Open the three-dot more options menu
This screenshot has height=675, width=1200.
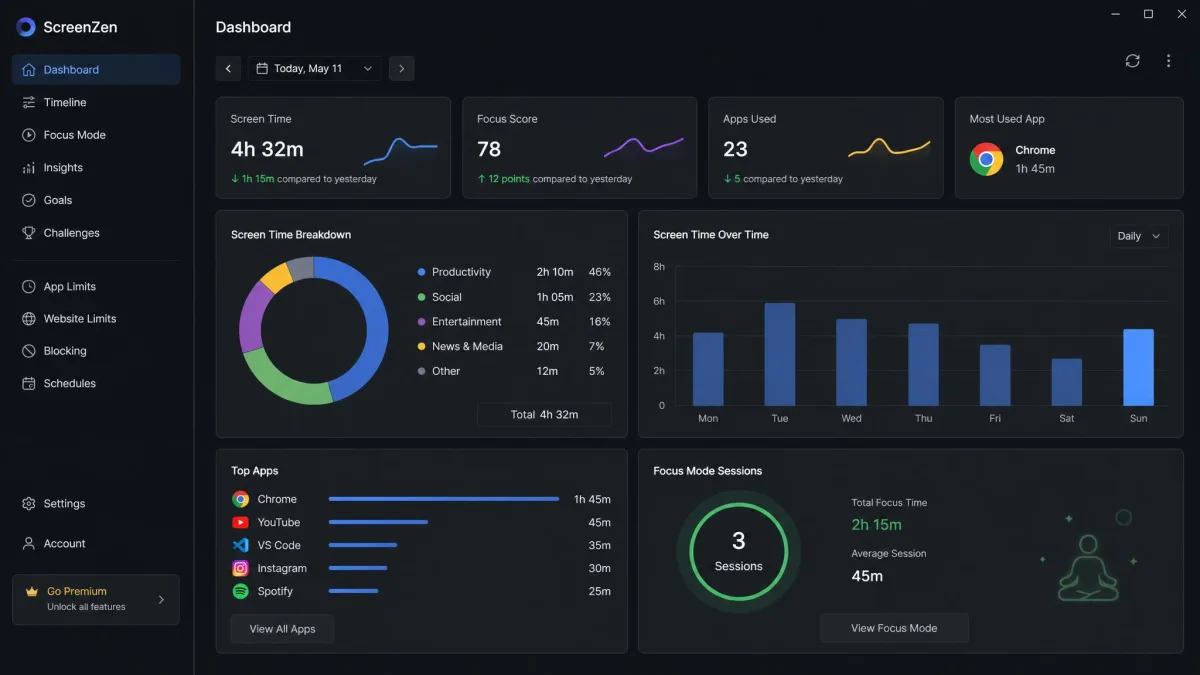1168,61
